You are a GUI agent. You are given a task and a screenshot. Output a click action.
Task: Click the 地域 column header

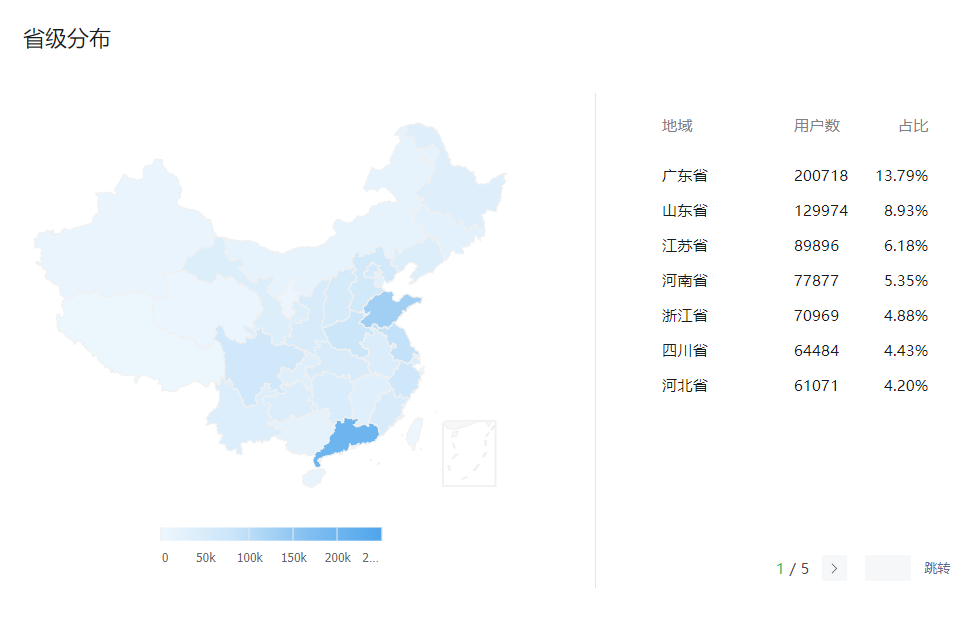(677, 126)
